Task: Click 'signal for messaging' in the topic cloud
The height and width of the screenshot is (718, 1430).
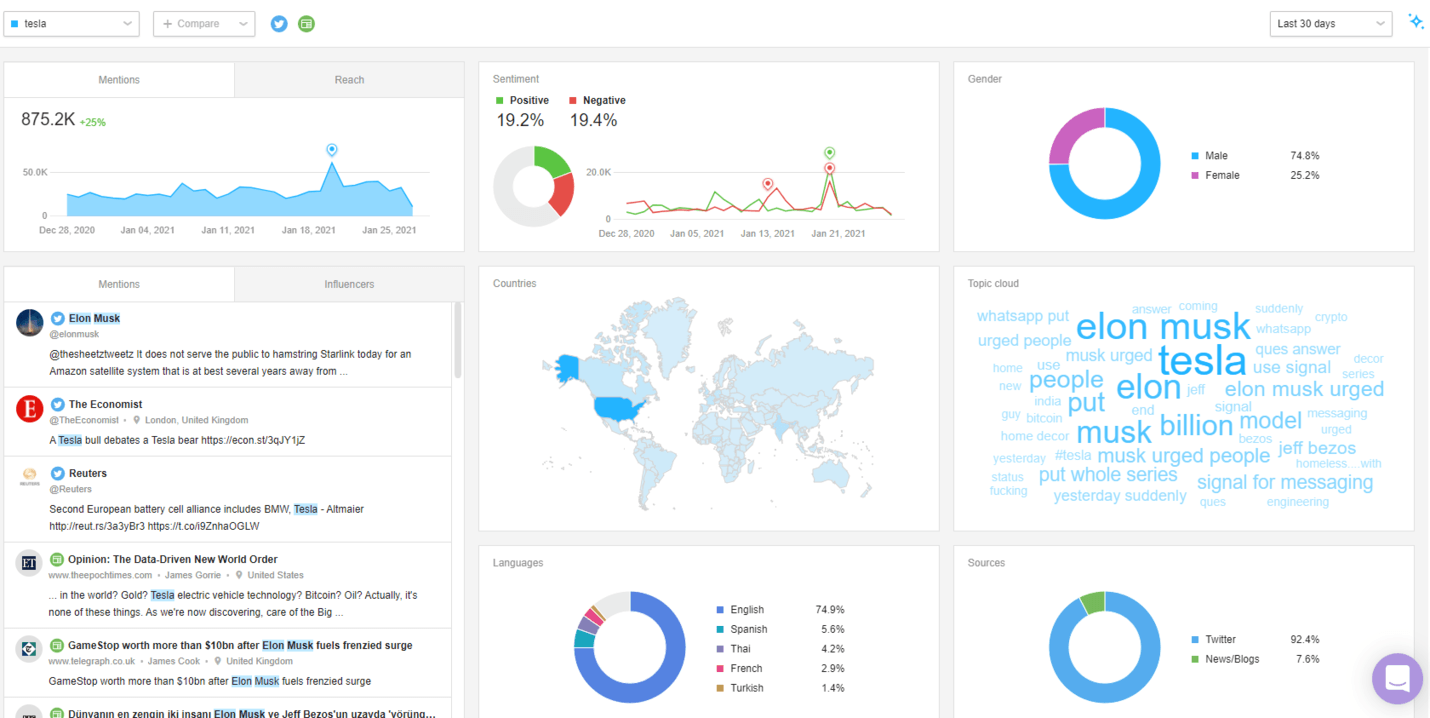Action: point(1285,482)
